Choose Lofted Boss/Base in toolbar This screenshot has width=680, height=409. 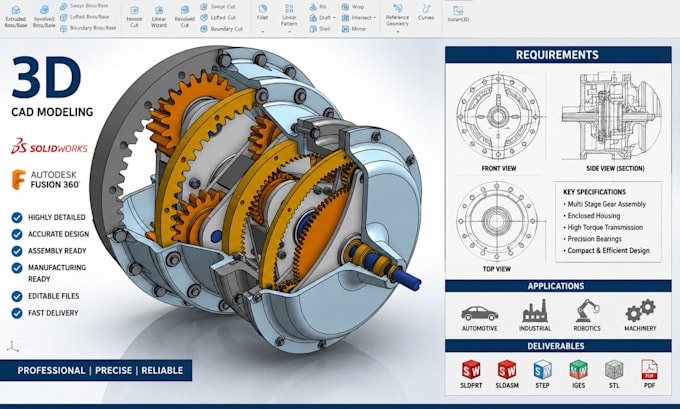[84, 17]
